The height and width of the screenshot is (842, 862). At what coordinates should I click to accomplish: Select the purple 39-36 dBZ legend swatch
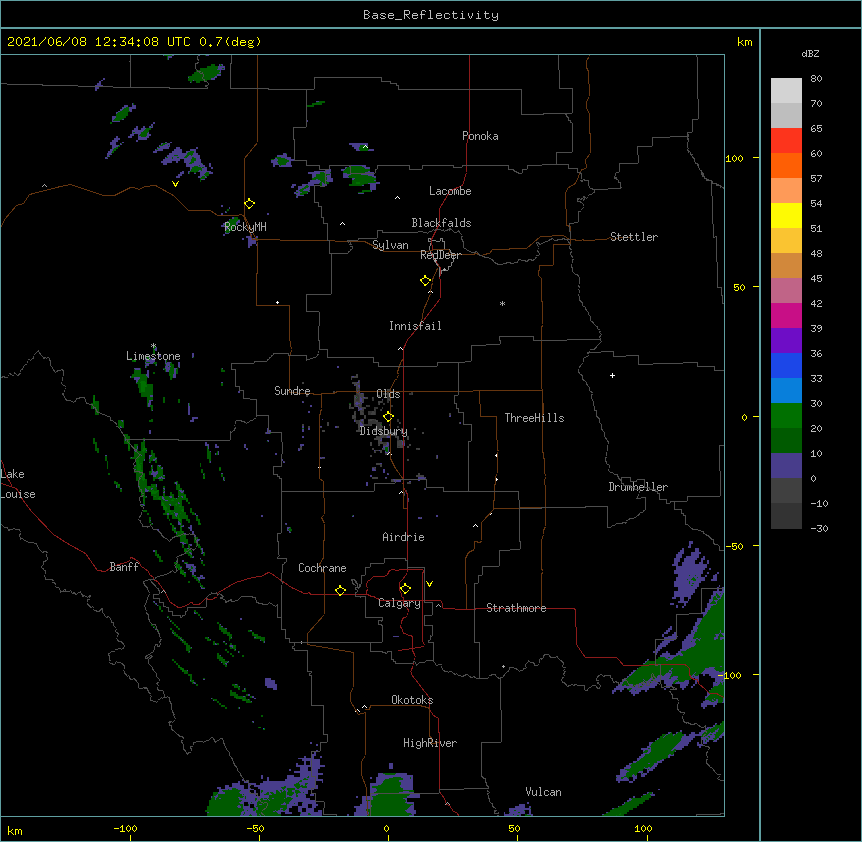786,341
